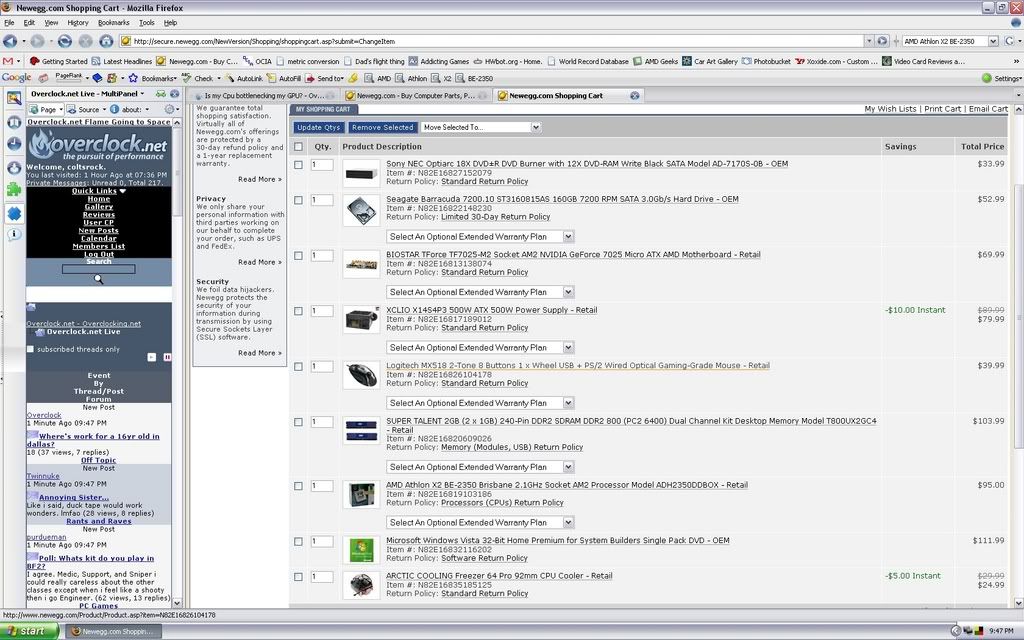Open the Photobucket bookmark
Image resolution: width=1024 pixels, height=640 pixels.
coord(766,61)
